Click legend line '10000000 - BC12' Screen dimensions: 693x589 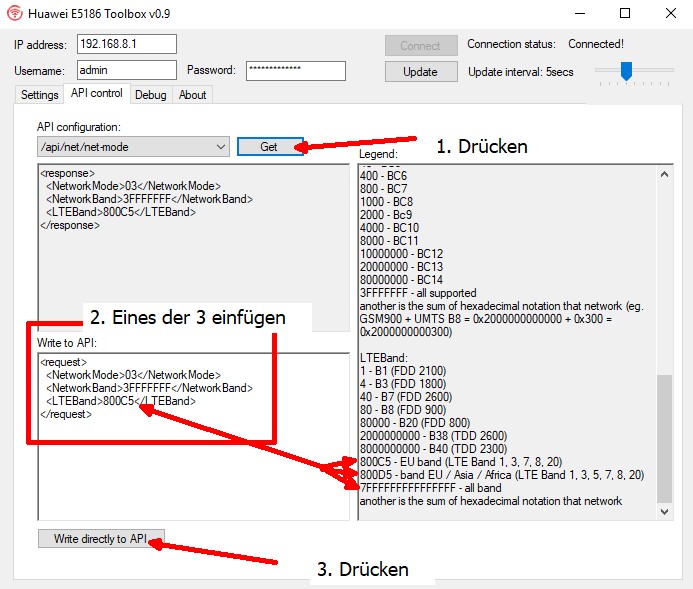(x=401, y=254)
